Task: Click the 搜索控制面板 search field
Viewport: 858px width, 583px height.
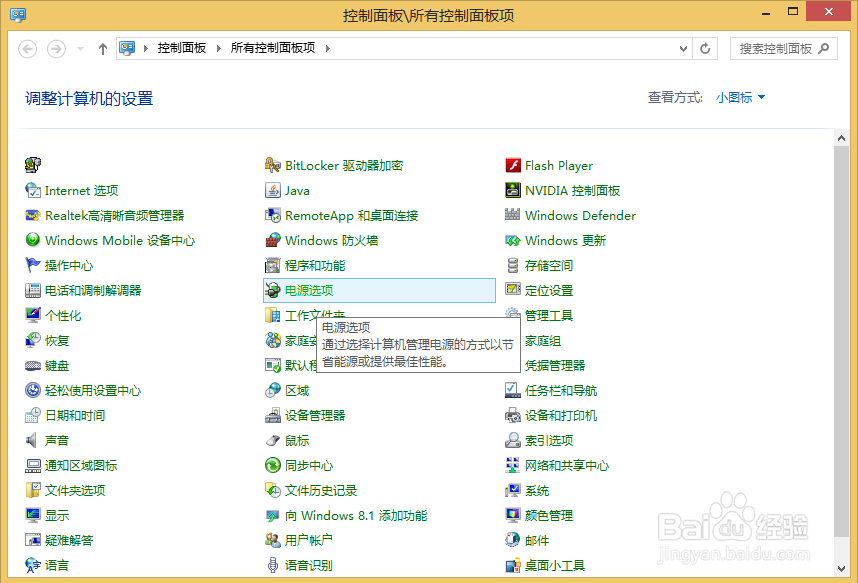Action: click(783, 49)
